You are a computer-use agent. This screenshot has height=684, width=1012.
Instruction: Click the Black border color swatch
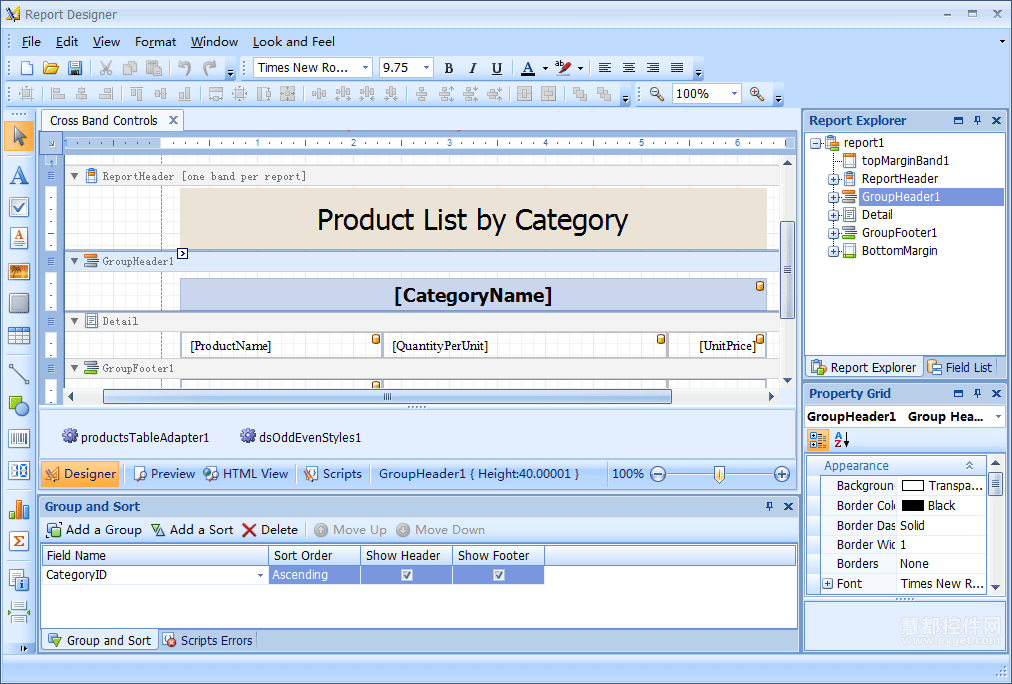pyautogui.click(x=913, y=505)
